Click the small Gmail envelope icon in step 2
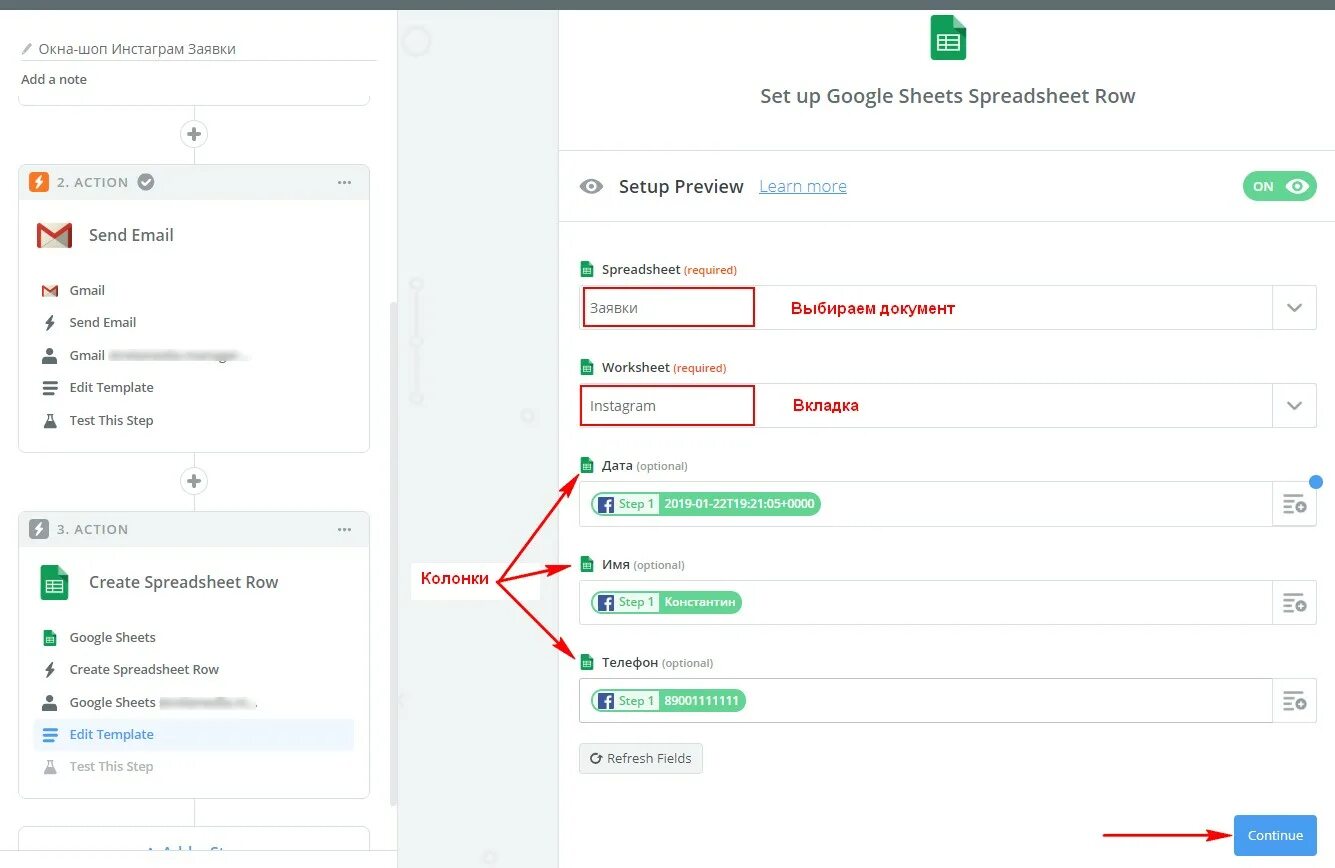This screenshot has height=868, width=1335. click(50, 290)
